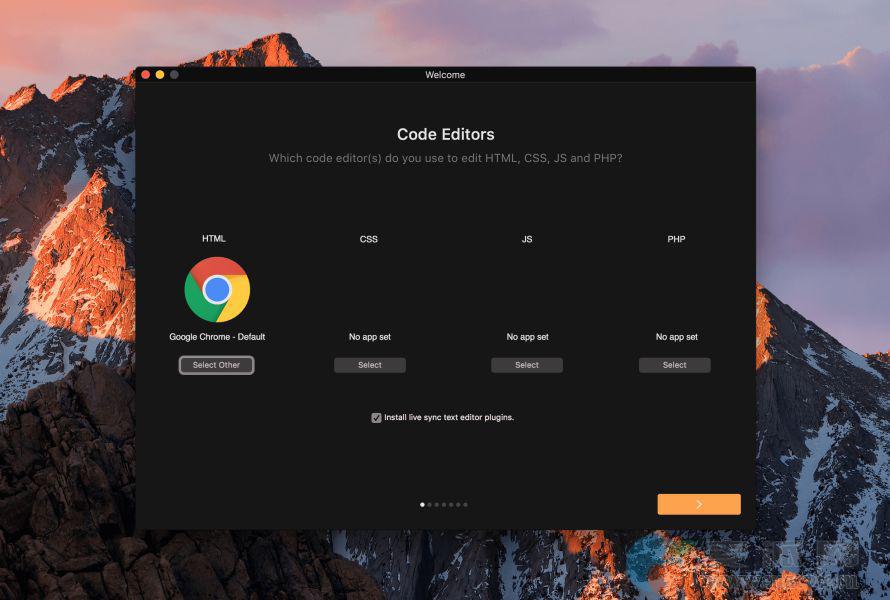Click the Code Editors heading

pos(445,134)
